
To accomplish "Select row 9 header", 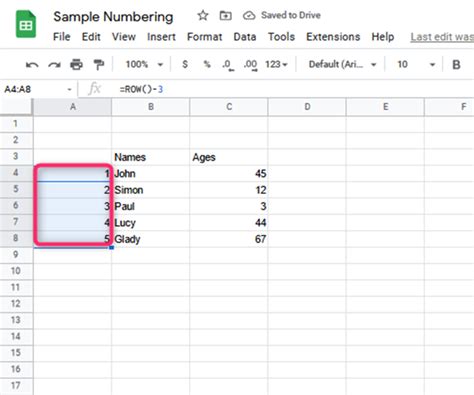I will pos(16,255).
